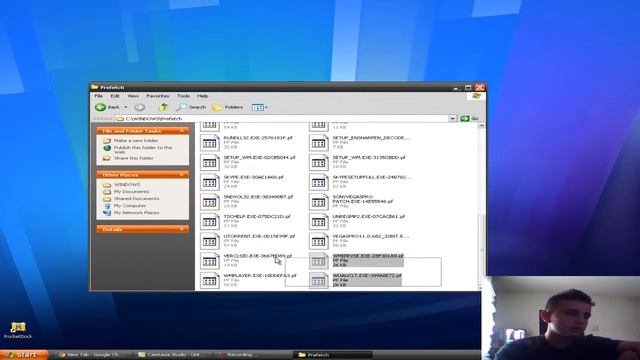Select the SETUP_WM.EXE-3135CBDD.pf file icon

tap(319, 162)
